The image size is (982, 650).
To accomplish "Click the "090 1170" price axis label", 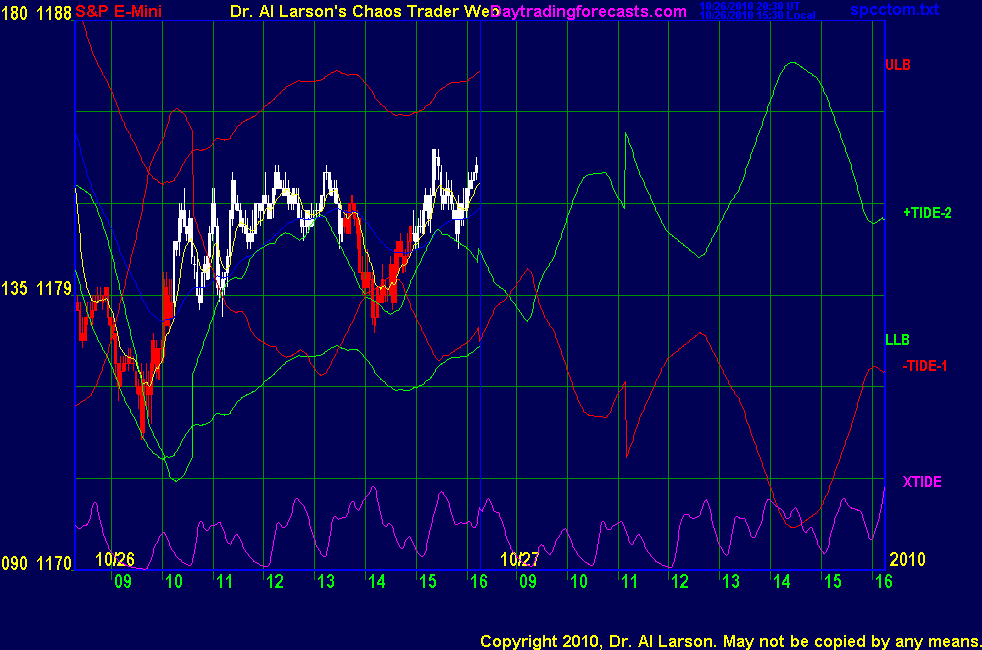I will pyautogui.click(x=36, y=563).
